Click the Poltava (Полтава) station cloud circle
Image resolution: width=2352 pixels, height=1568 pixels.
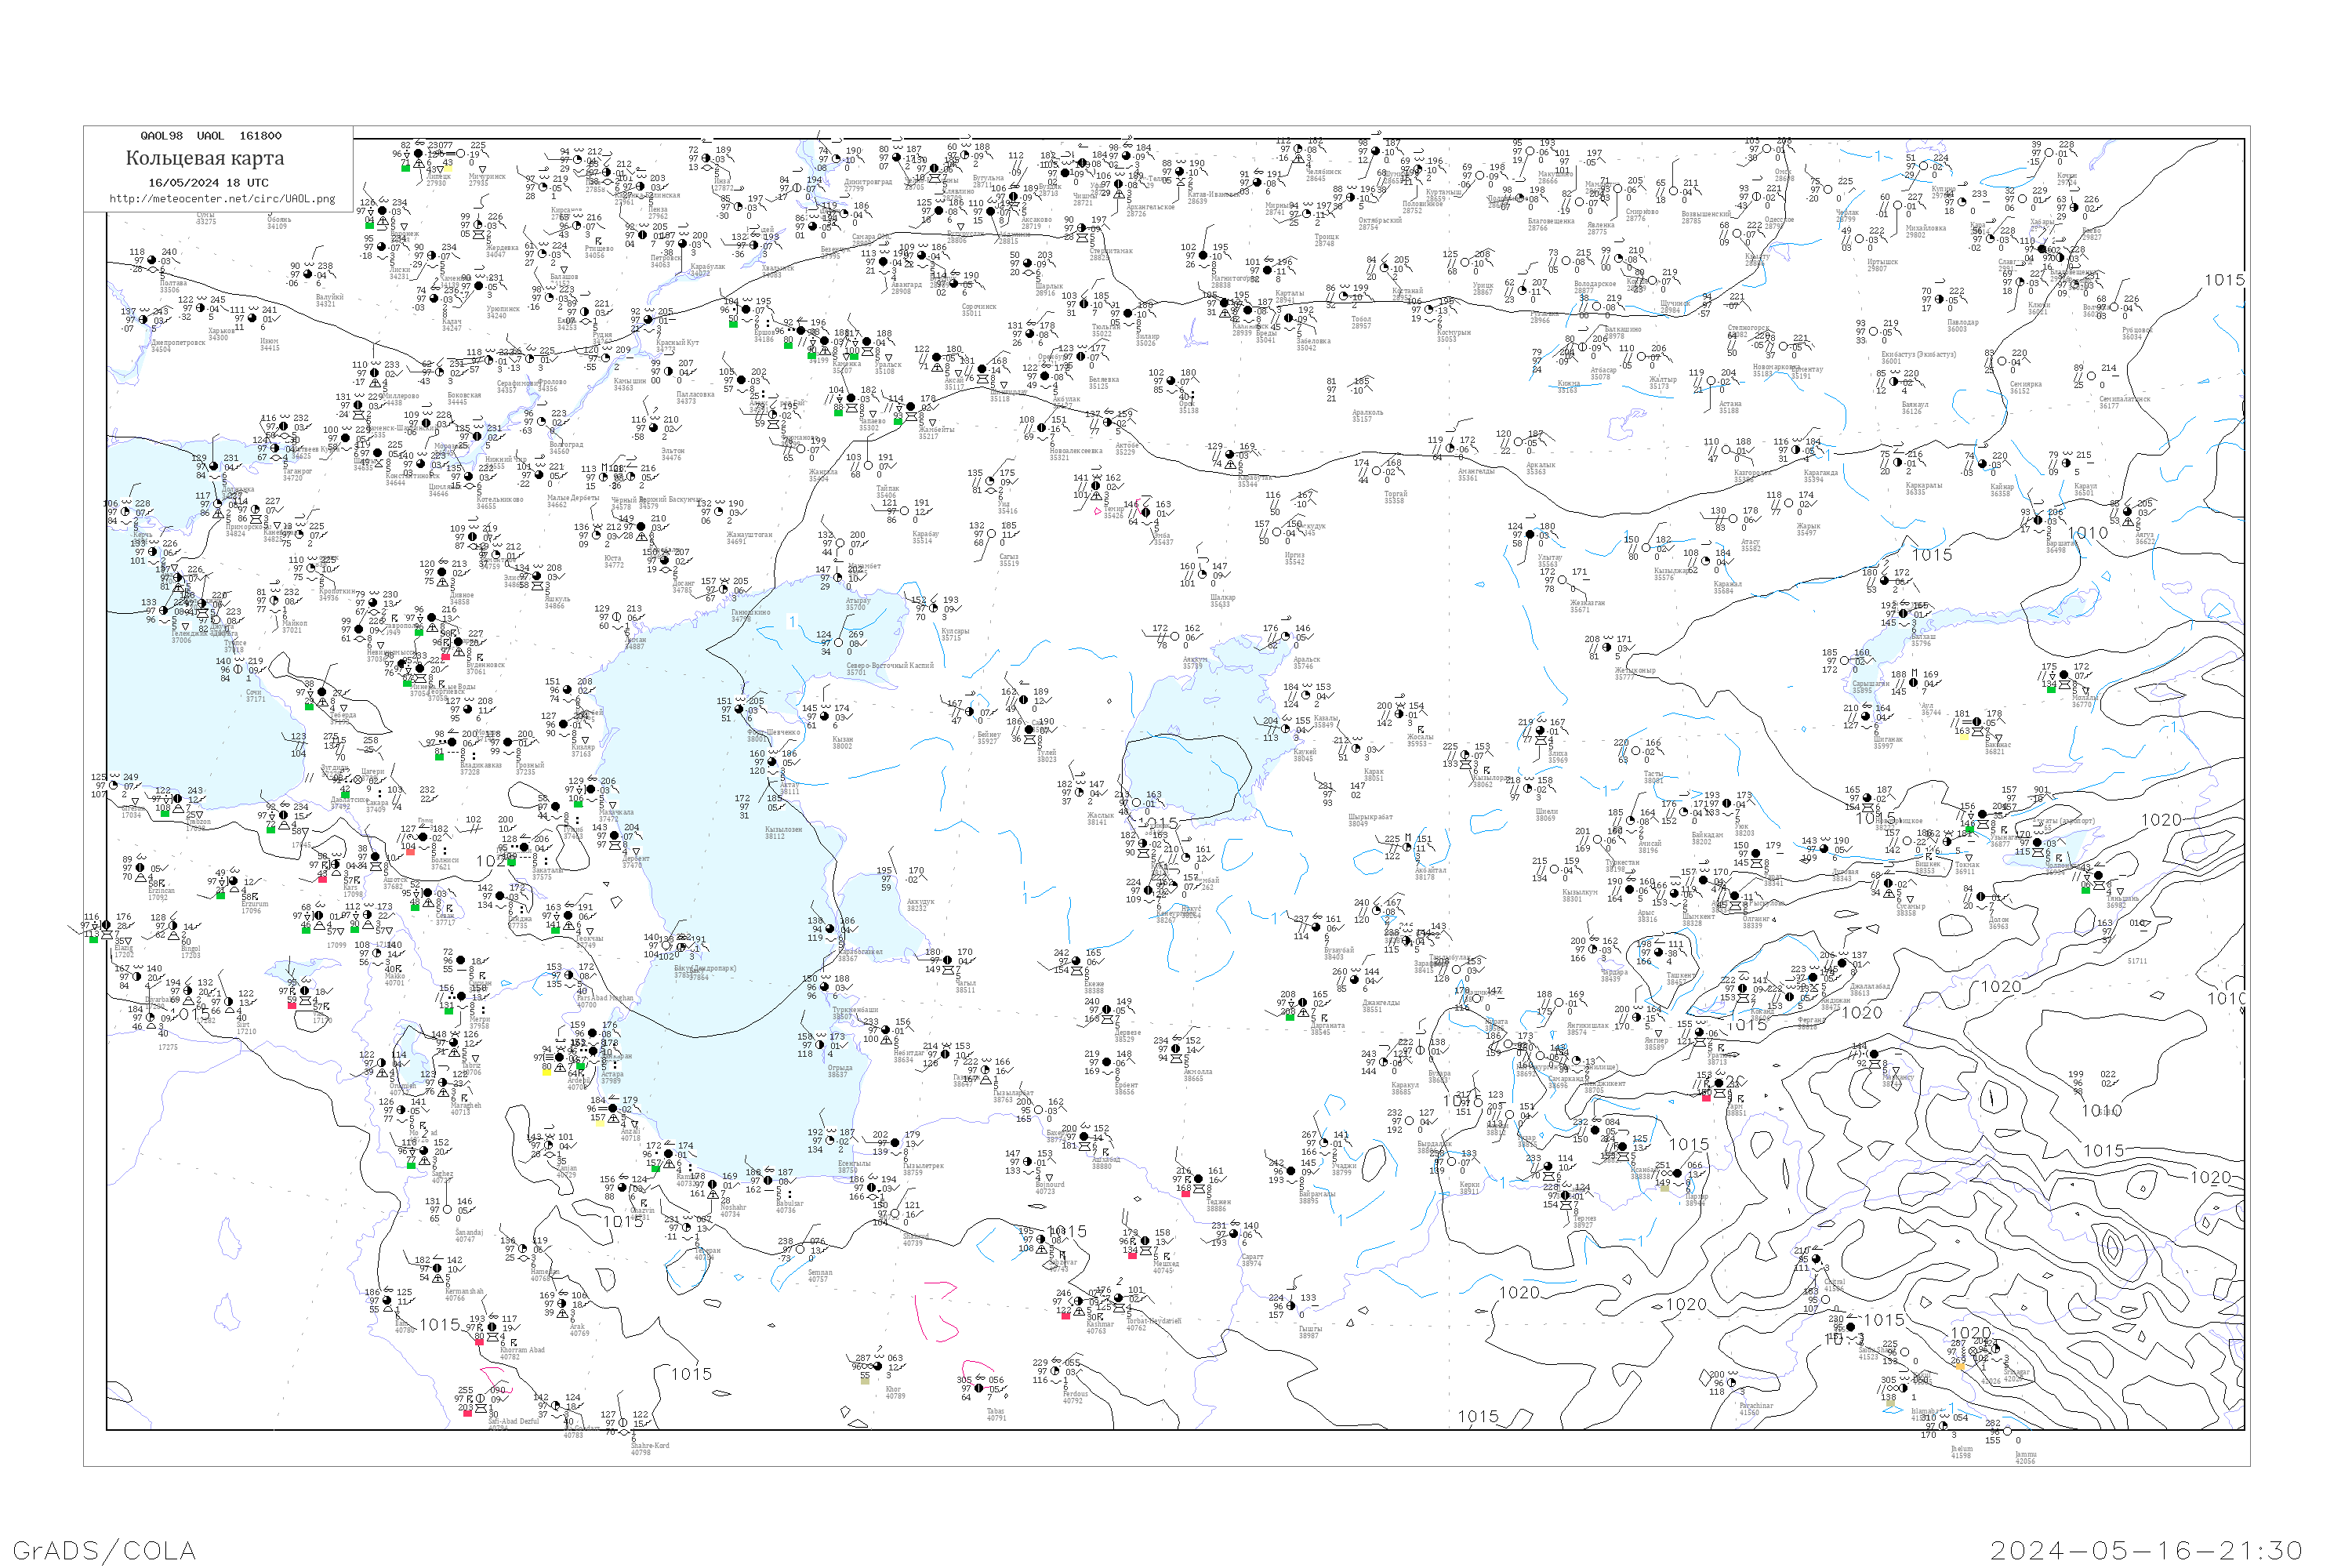click(152, 260)
